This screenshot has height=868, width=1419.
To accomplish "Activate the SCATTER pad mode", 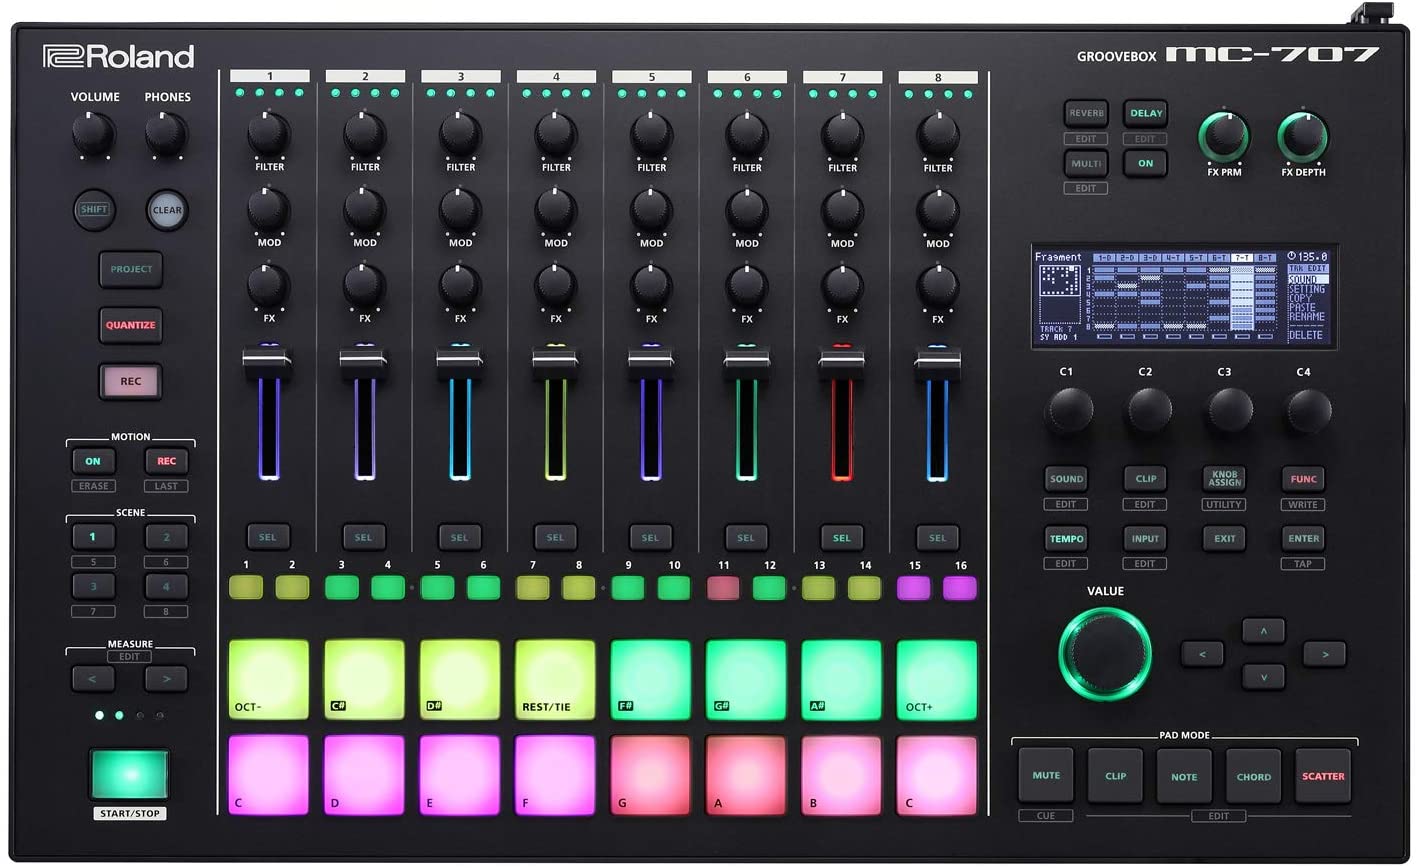I will pos(1322,775).
